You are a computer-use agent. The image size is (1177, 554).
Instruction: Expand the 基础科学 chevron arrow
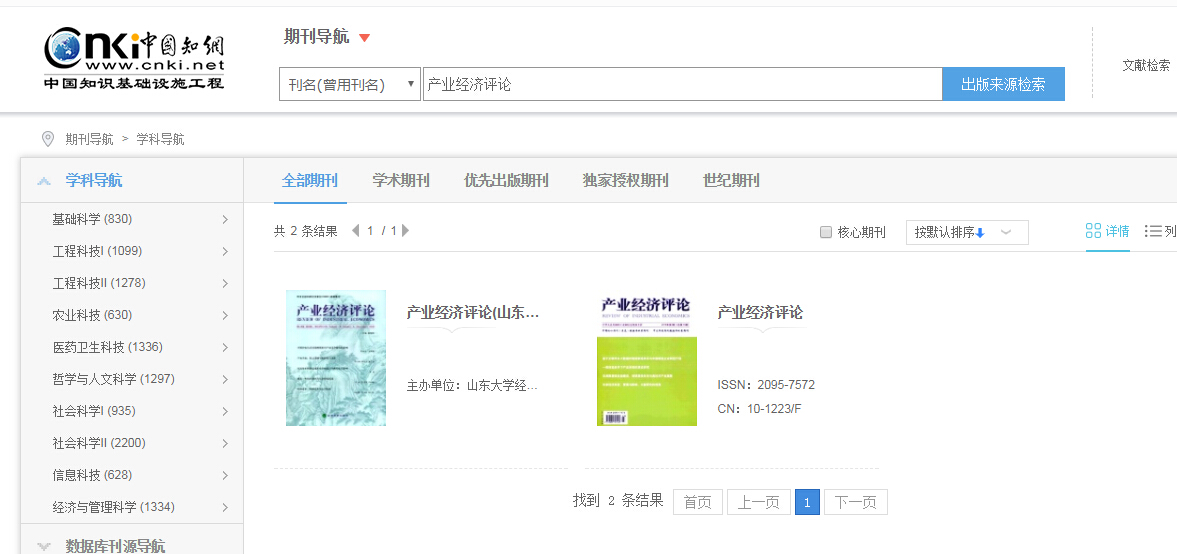(x=225, y=219)
